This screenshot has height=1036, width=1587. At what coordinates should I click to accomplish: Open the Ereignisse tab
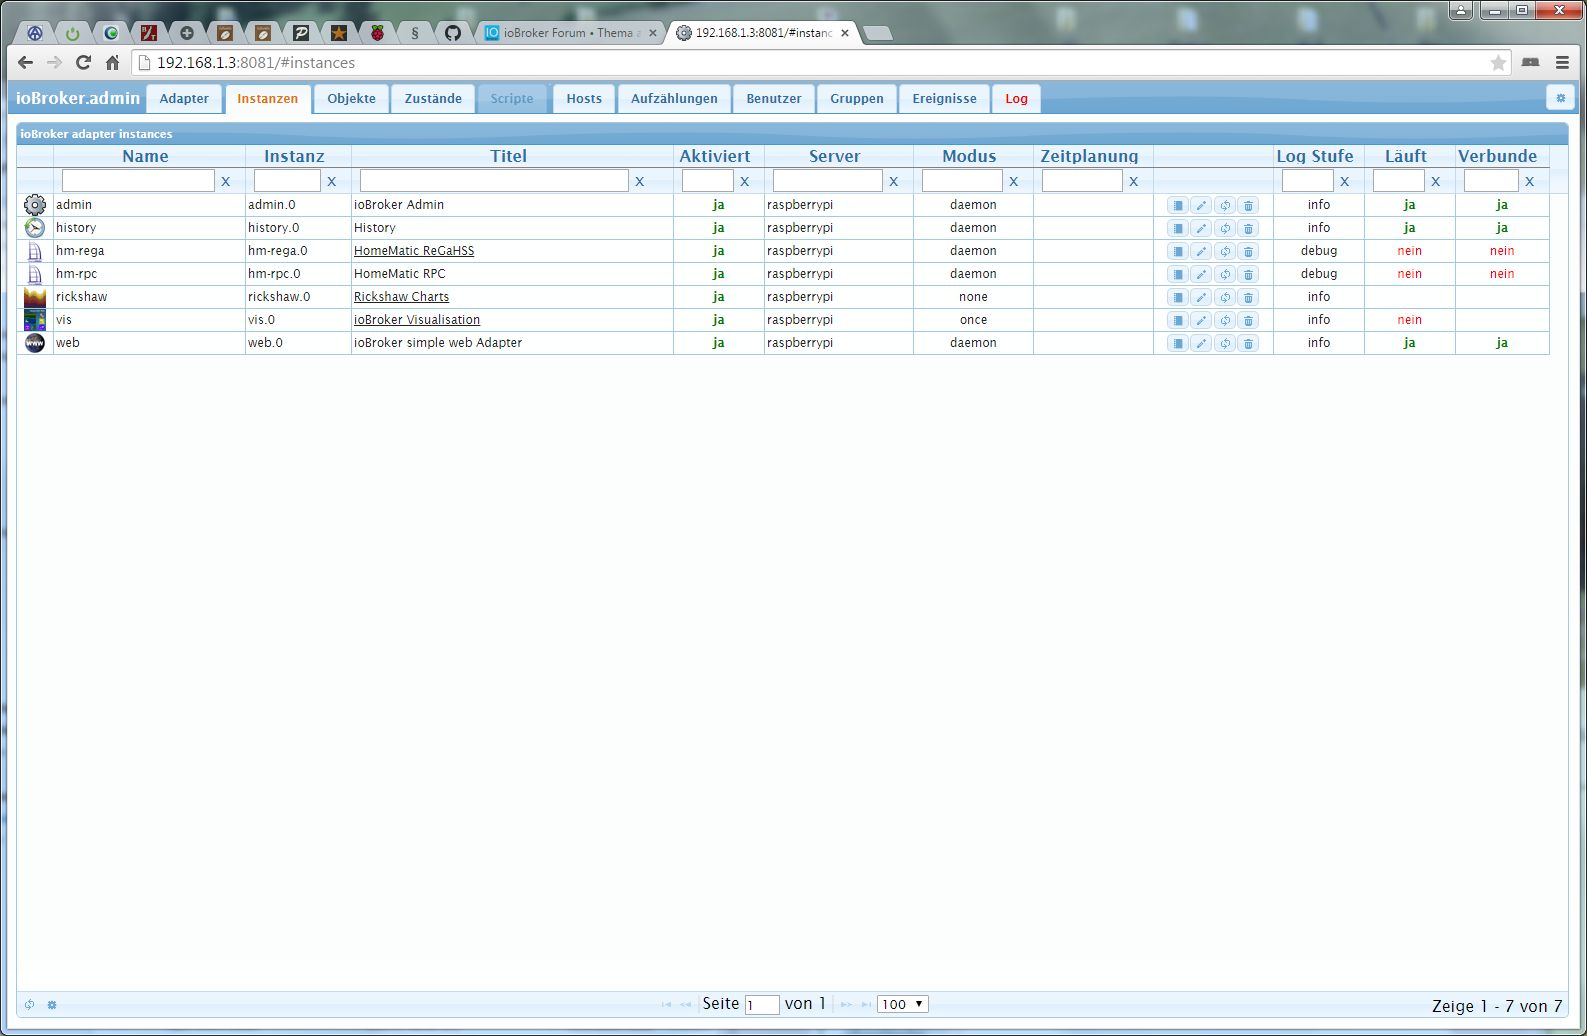tap(944, 98)
